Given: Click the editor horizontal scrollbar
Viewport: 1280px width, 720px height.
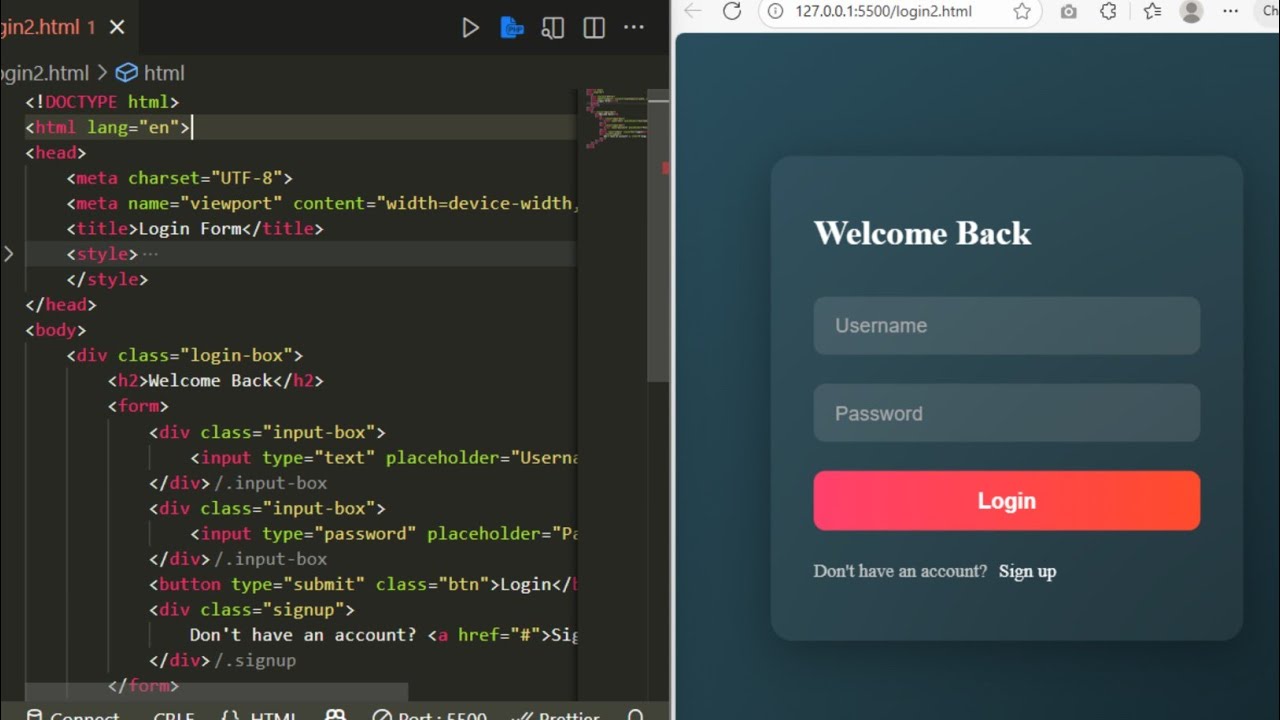Looking at the screenshot, I should (216, 690).
